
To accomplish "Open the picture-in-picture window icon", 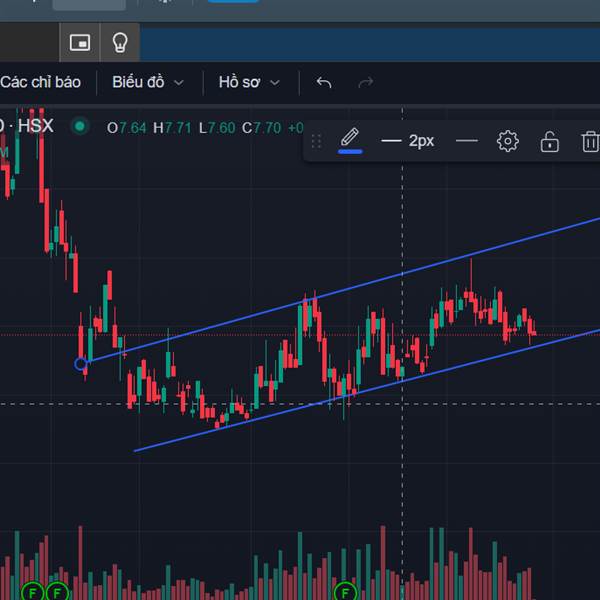I will click(80, 42).
